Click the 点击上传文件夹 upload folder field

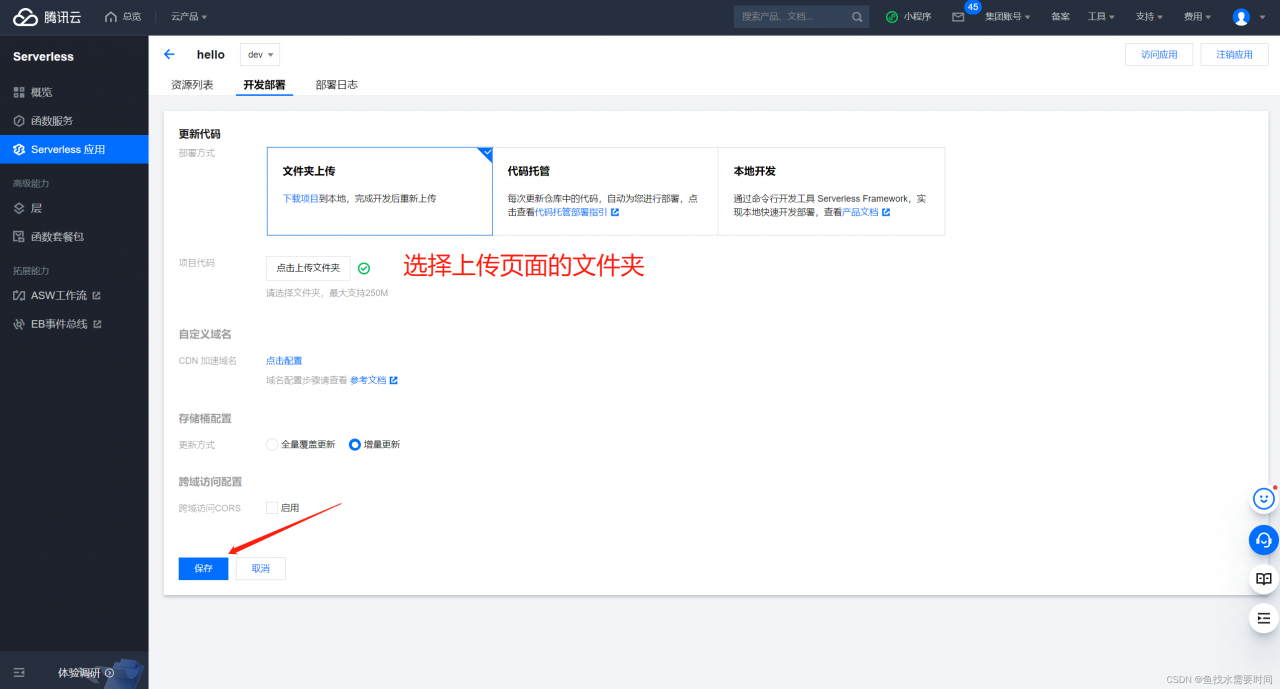click(x=307, y=268)
